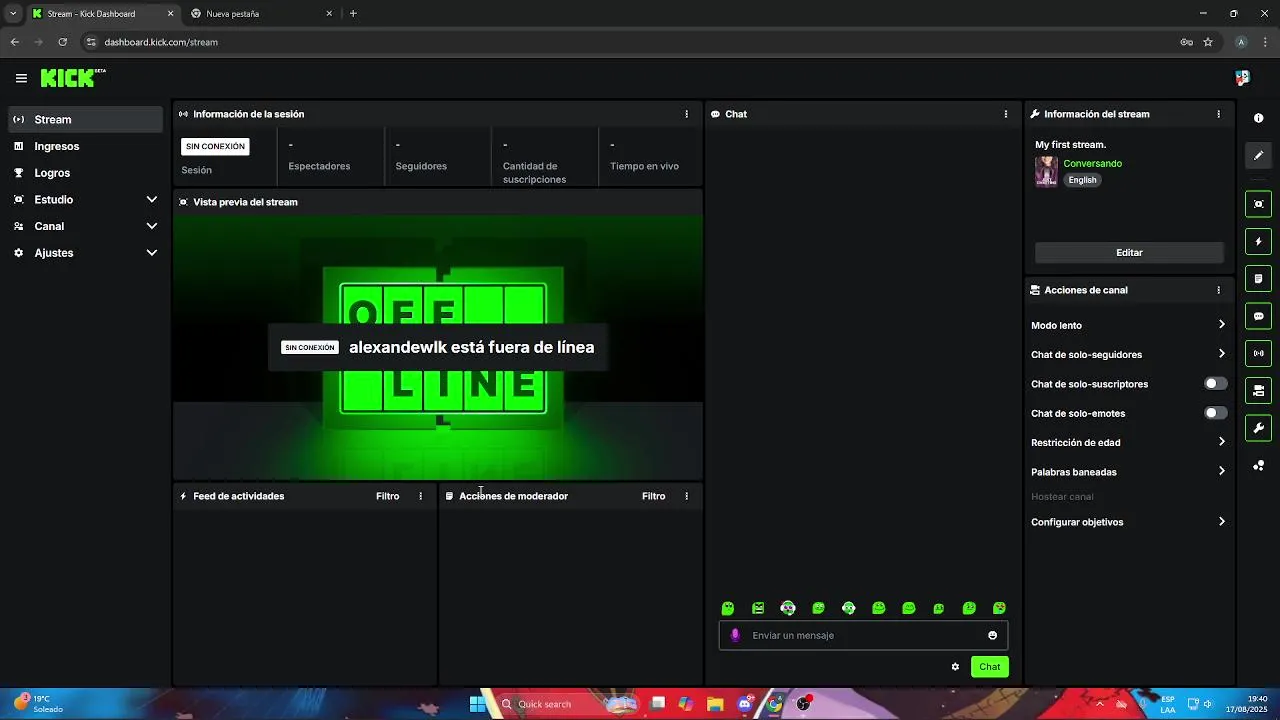Screen dimensions: 1280x720
Task: Open the hamburger menu beside Kick logo
Action: 21,78
